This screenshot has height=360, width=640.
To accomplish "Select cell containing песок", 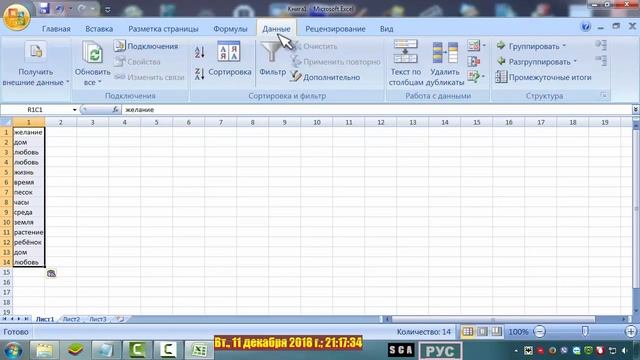I will [29, 192].
